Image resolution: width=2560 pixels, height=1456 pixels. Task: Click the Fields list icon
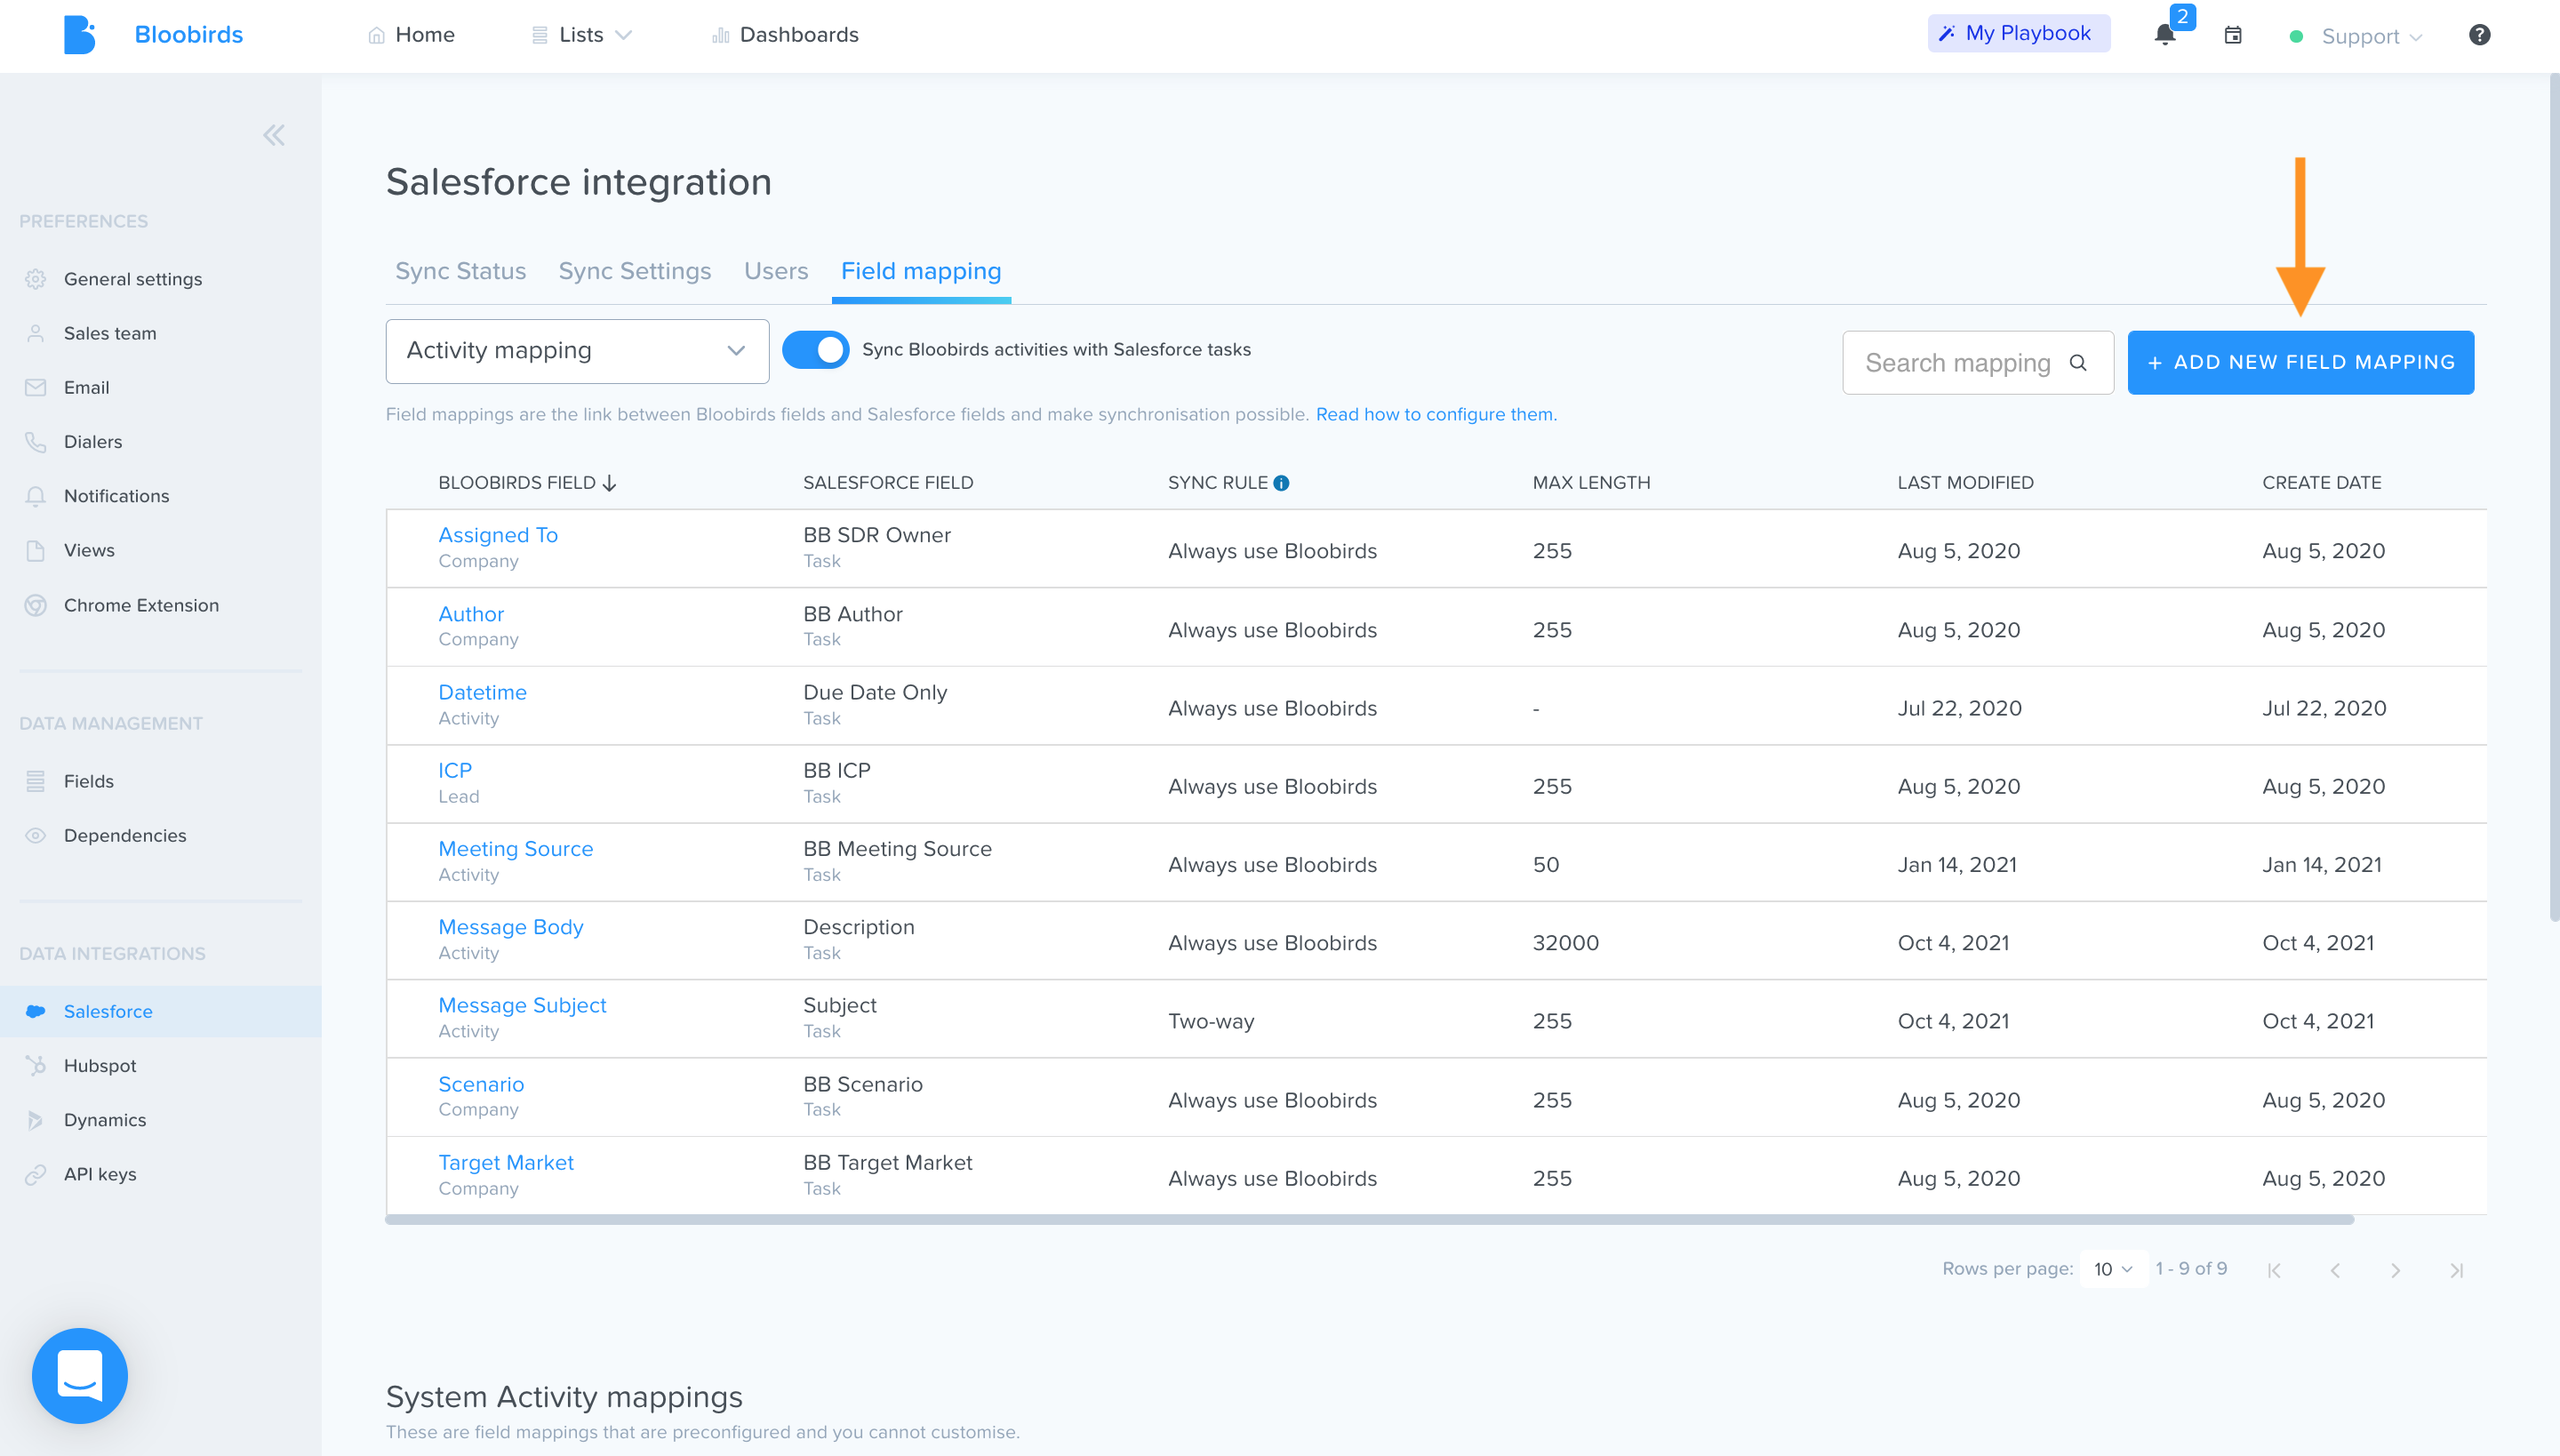(36, 781)
